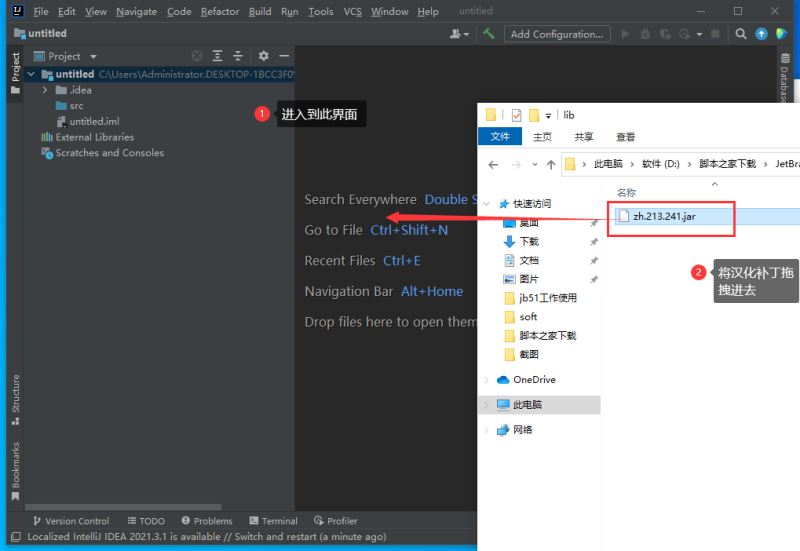Click the Run with Coverage icon
Viewport: 800px width, 551px height.
[665, 34]
